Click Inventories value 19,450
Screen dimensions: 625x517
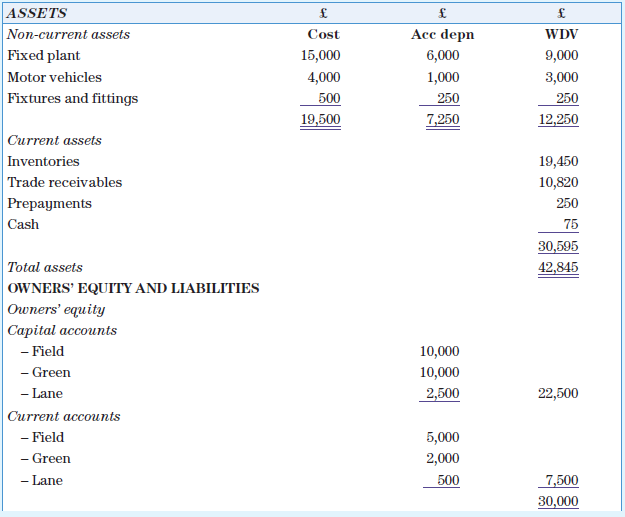(558, 161)
